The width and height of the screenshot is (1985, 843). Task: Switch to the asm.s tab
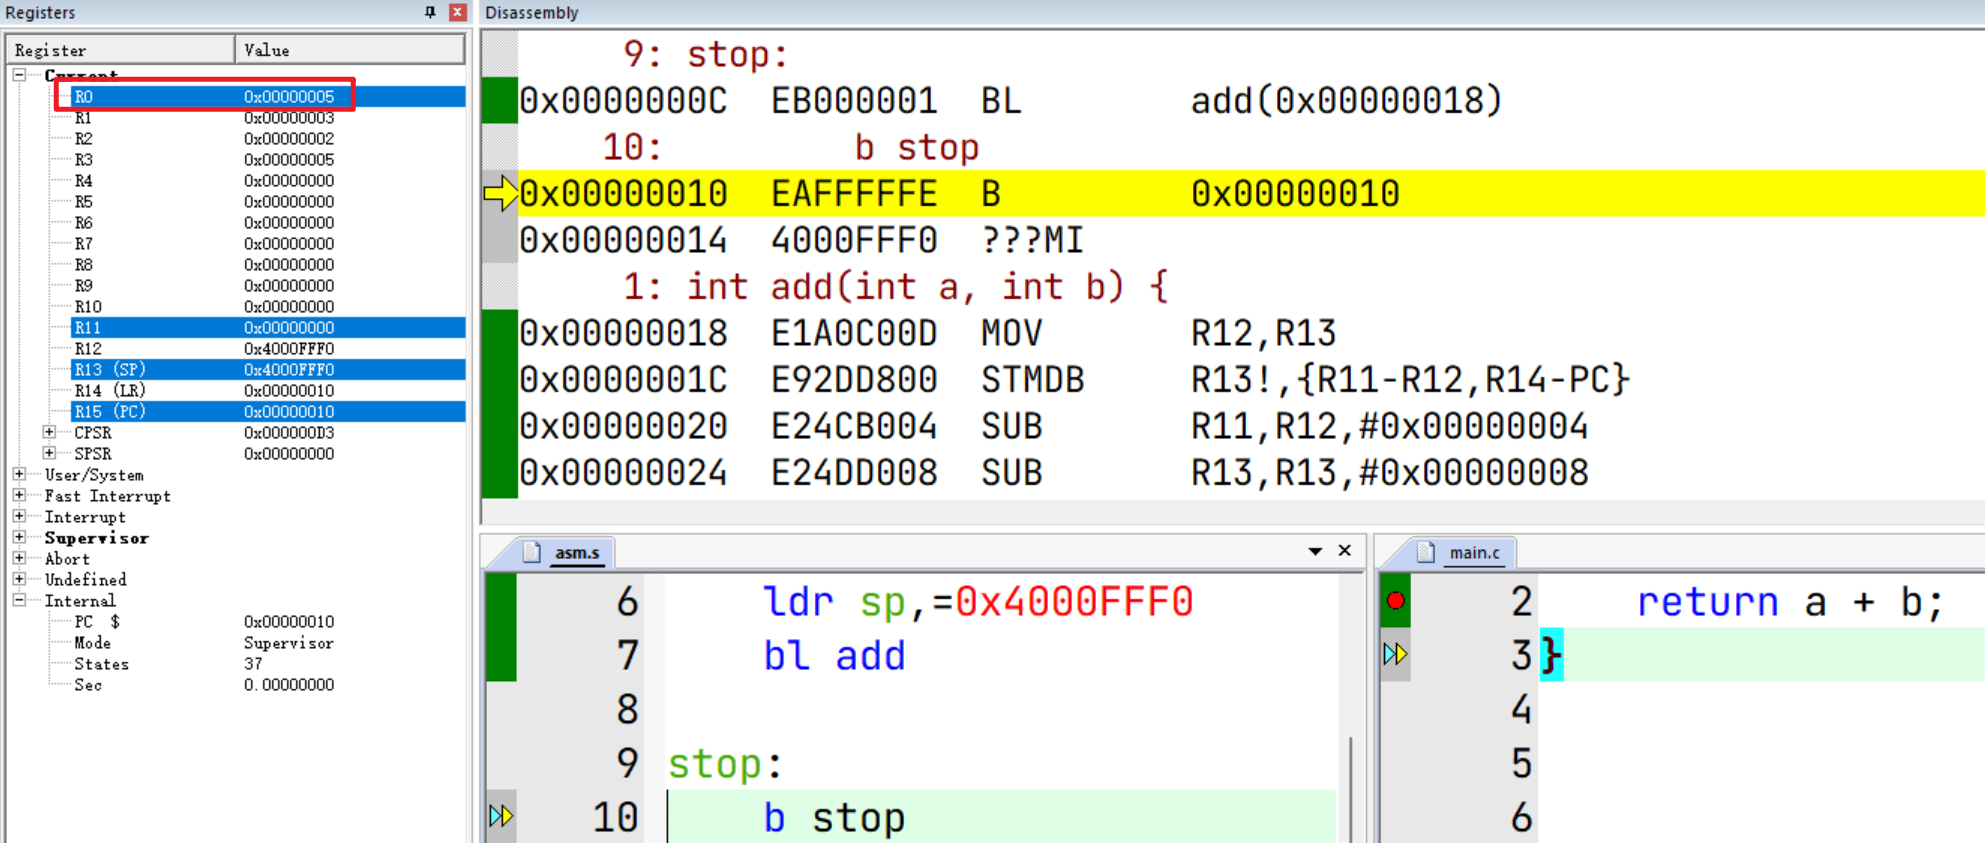pos(577,552)
